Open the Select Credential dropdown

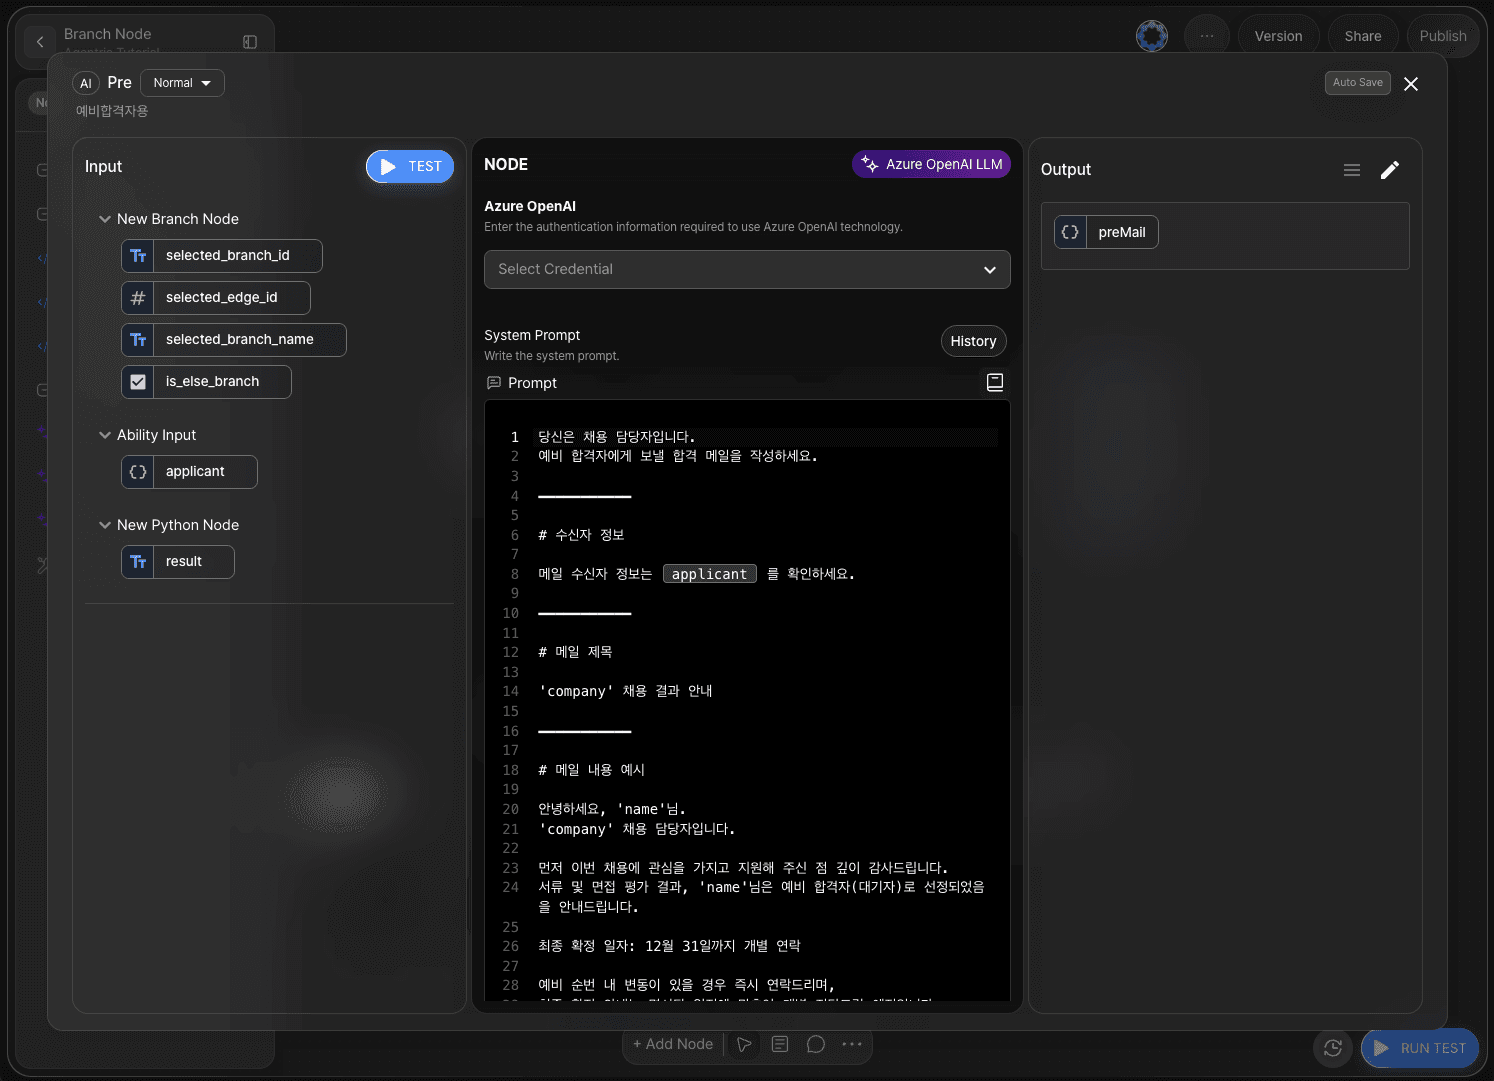(747, 269)
